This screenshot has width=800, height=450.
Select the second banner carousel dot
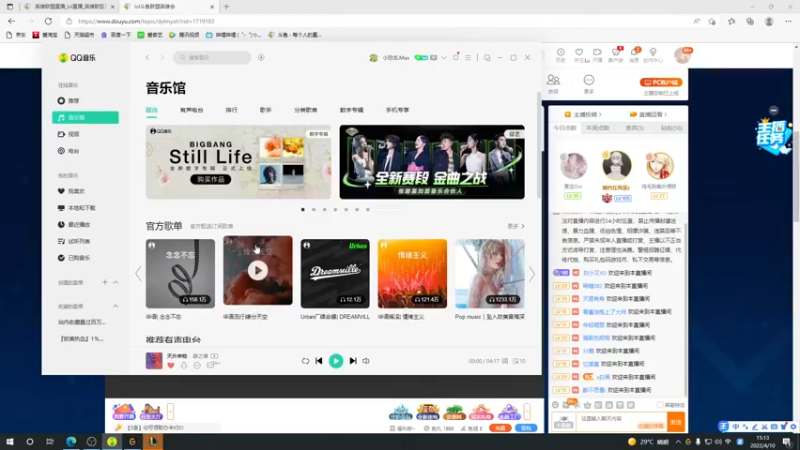(x=314, y=210)
